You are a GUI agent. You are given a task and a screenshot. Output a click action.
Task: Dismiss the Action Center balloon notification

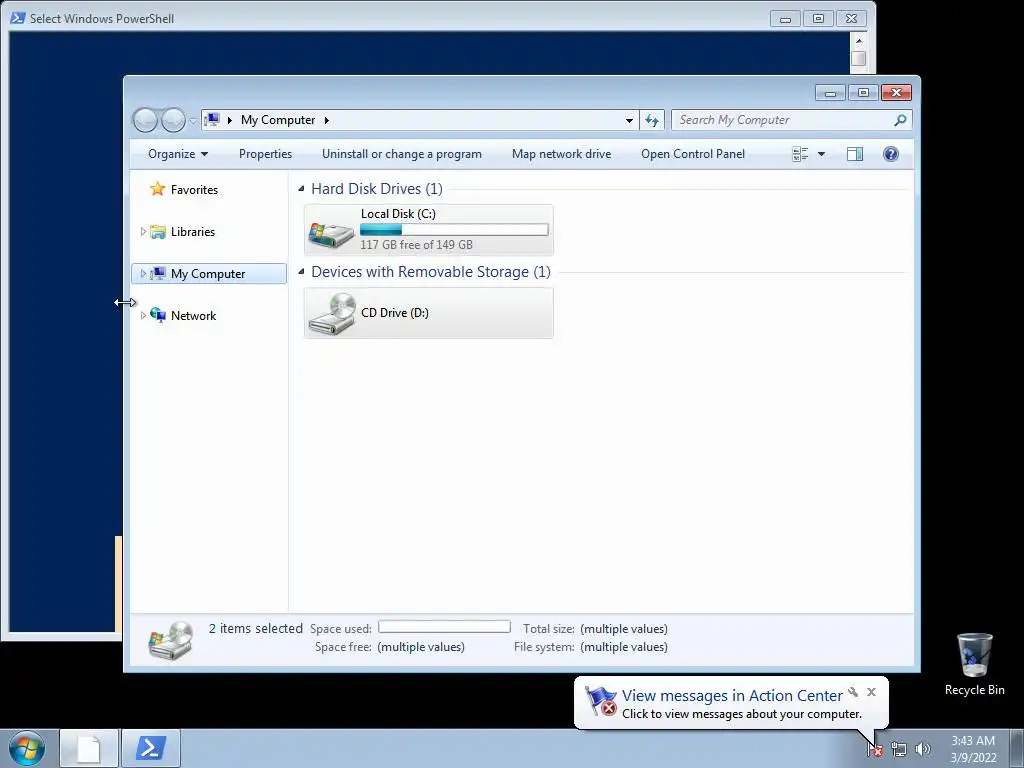point(871,692)
